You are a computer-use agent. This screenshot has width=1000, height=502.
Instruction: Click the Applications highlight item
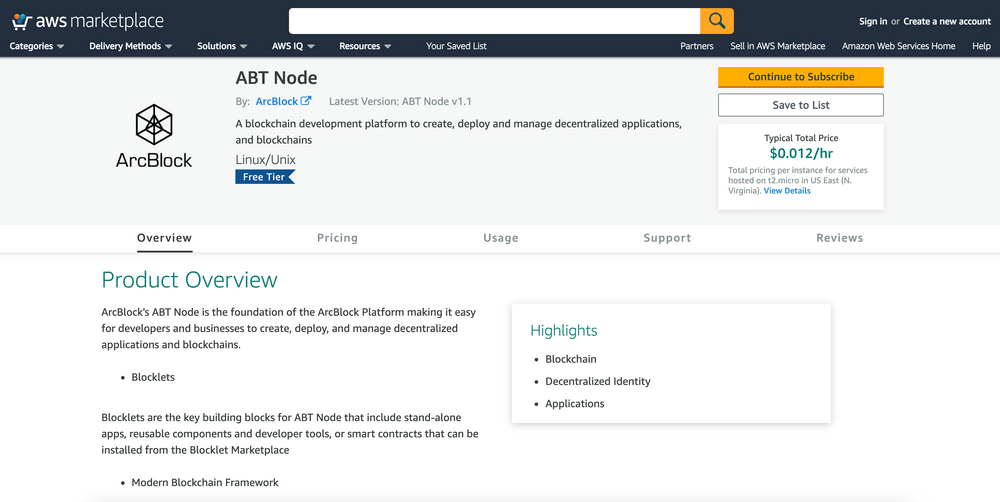pos(575,404)
